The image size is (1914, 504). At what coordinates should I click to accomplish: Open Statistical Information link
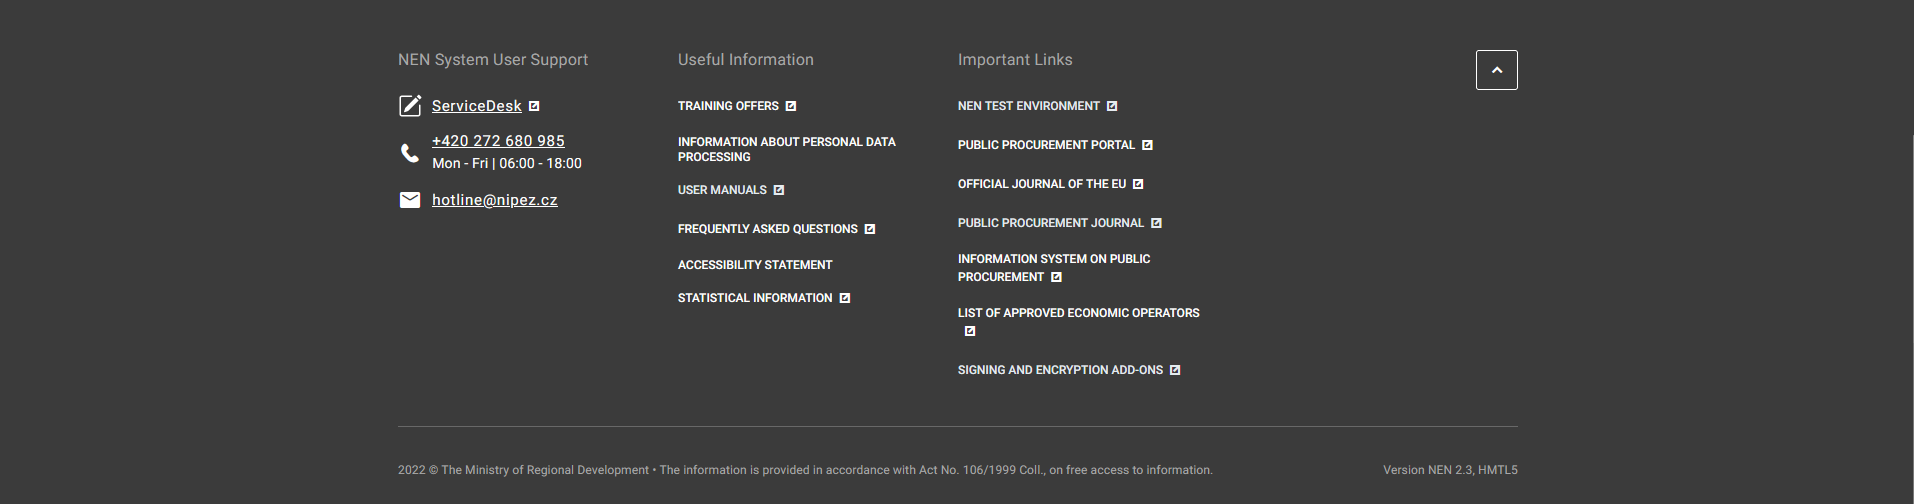point(755,298)
